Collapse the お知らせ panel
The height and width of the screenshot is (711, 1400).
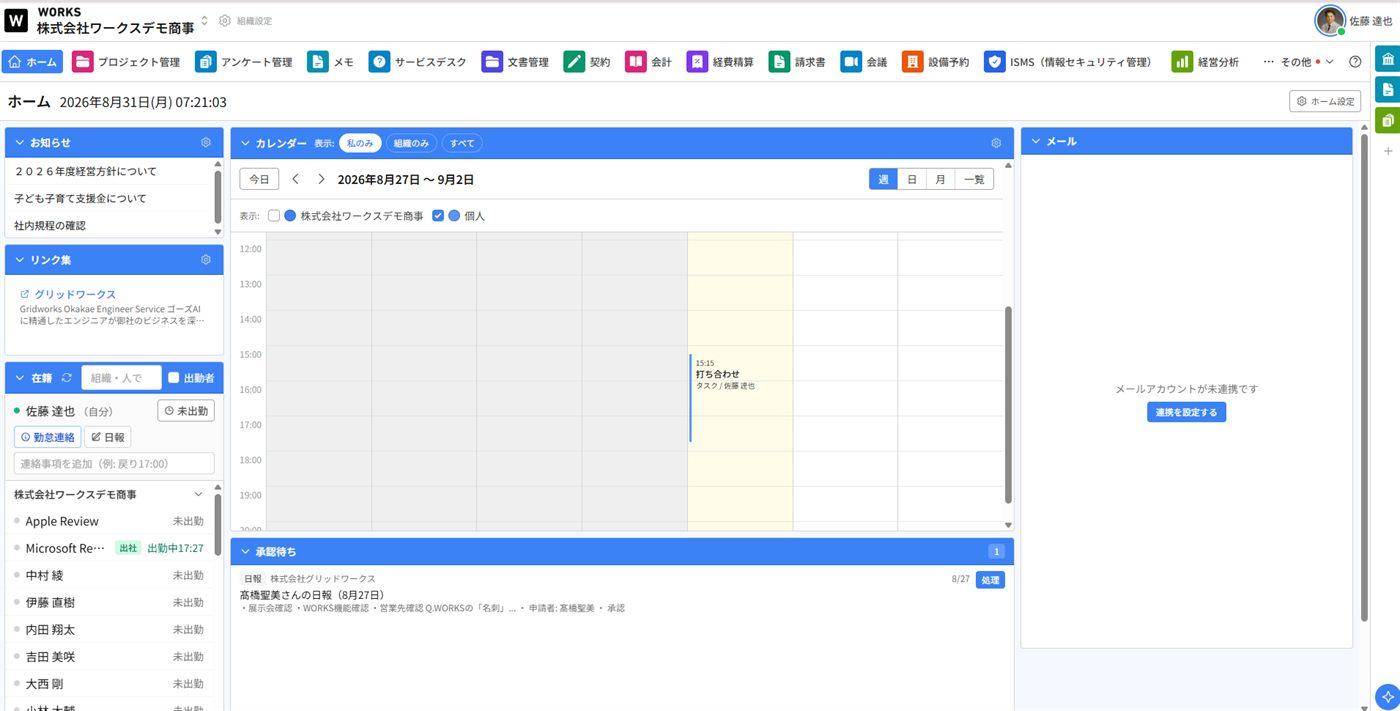click(x=19, y=143)
